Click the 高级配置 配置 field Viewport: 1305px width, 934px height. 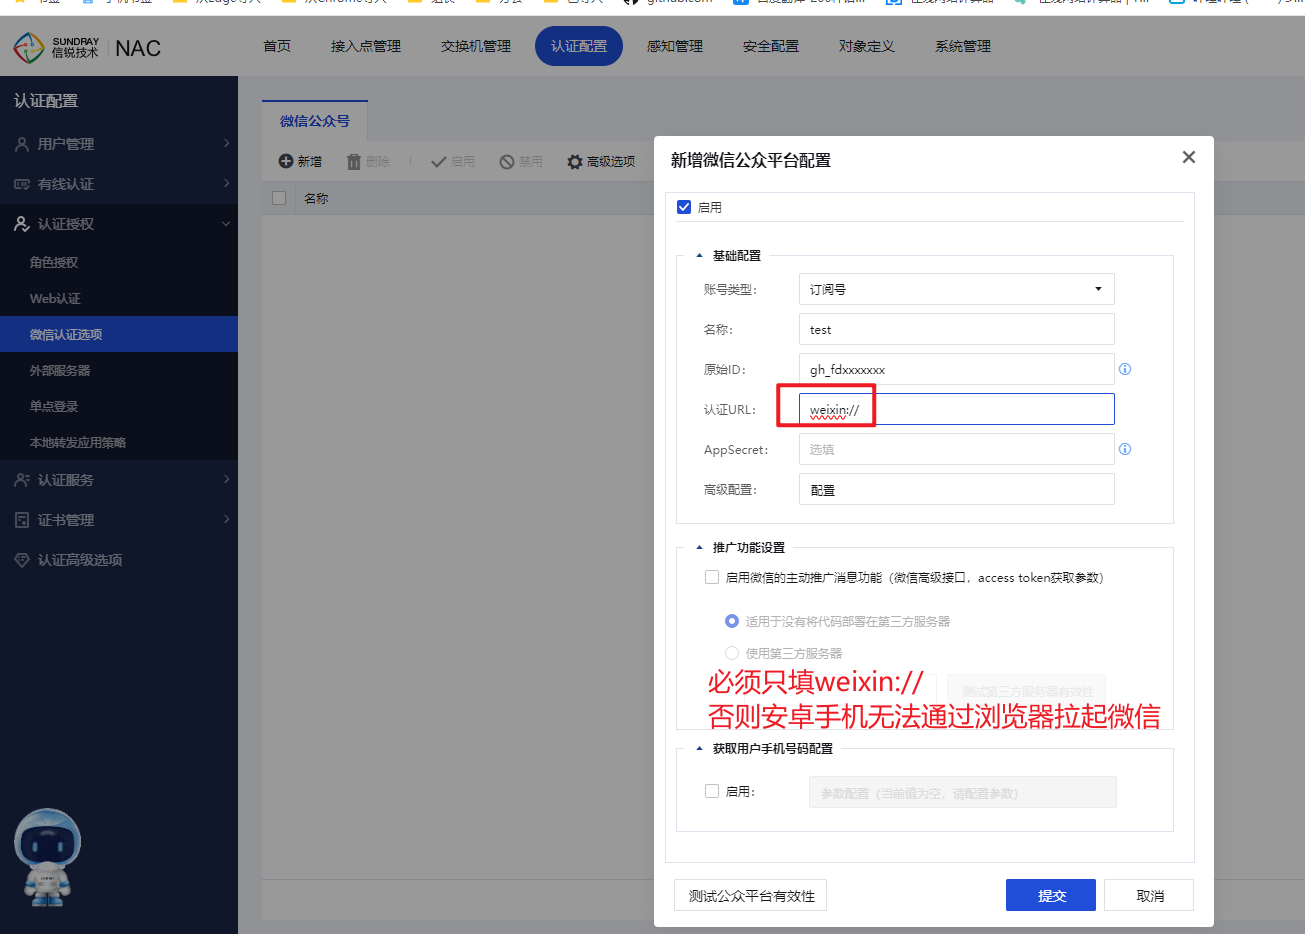pyautogui.click(x=957, y=489)
